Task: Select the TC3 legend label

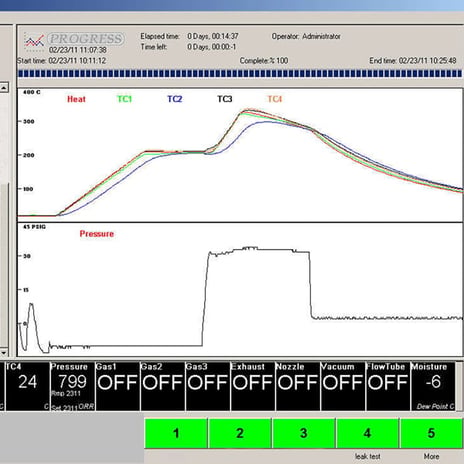Action: tap(225, 99)
